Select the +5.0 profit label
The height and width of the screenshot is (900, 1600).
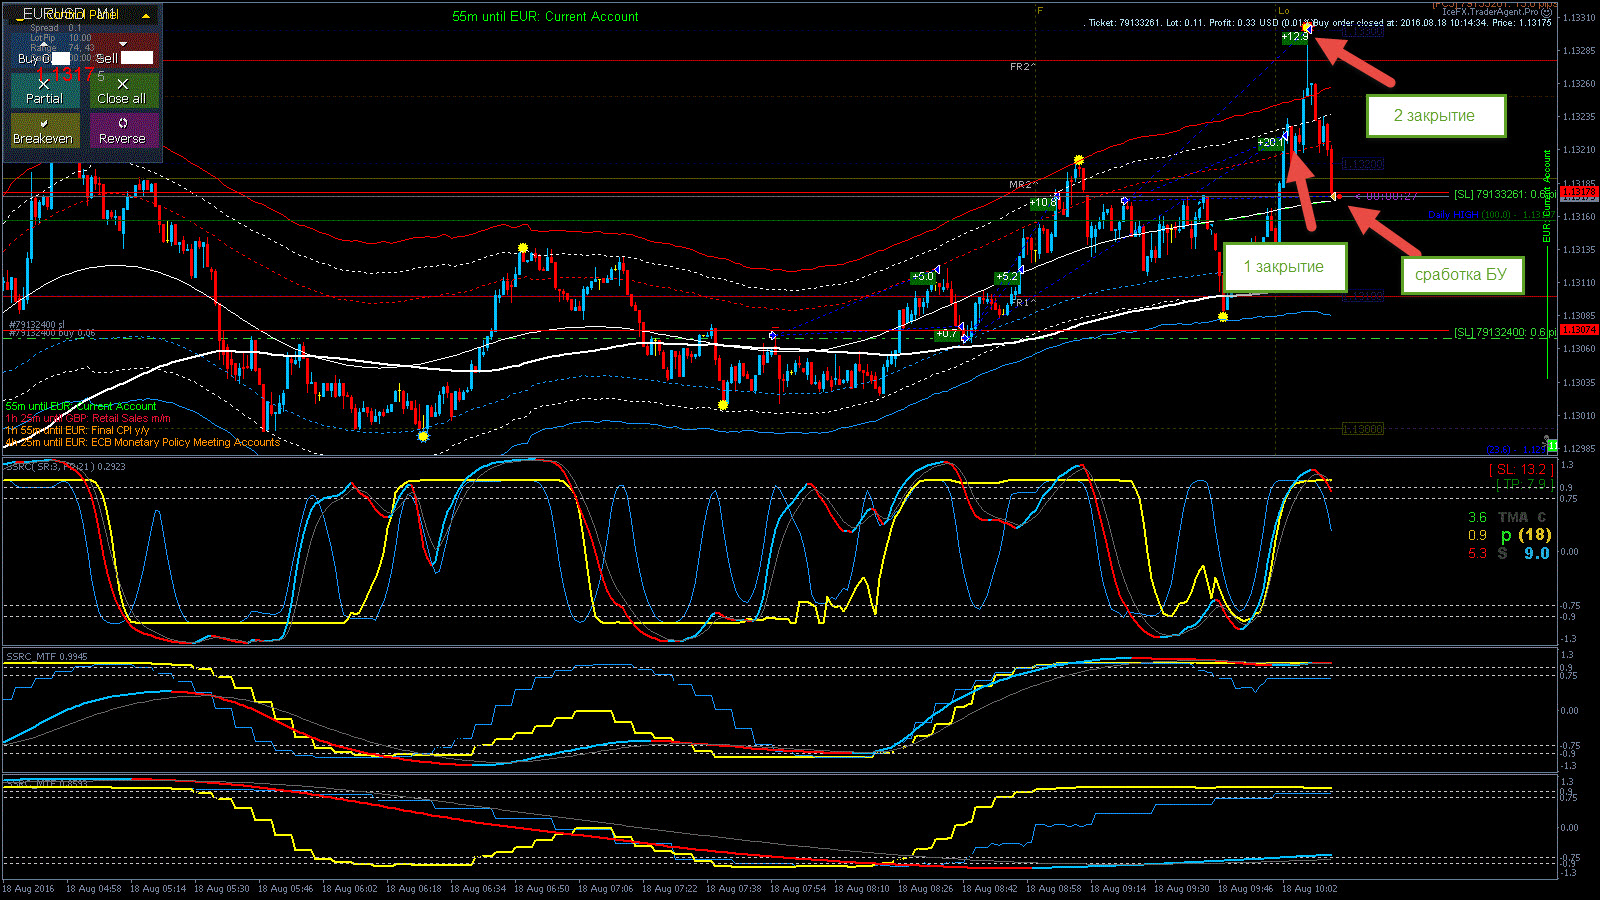click(x=922, y=277)
